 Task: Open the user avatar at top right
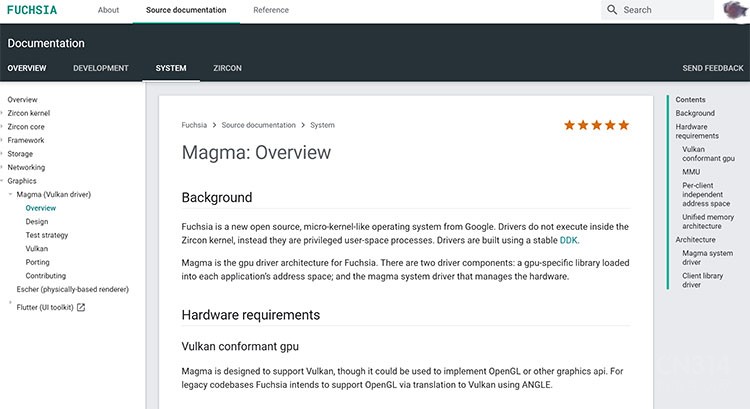(735, 10)
